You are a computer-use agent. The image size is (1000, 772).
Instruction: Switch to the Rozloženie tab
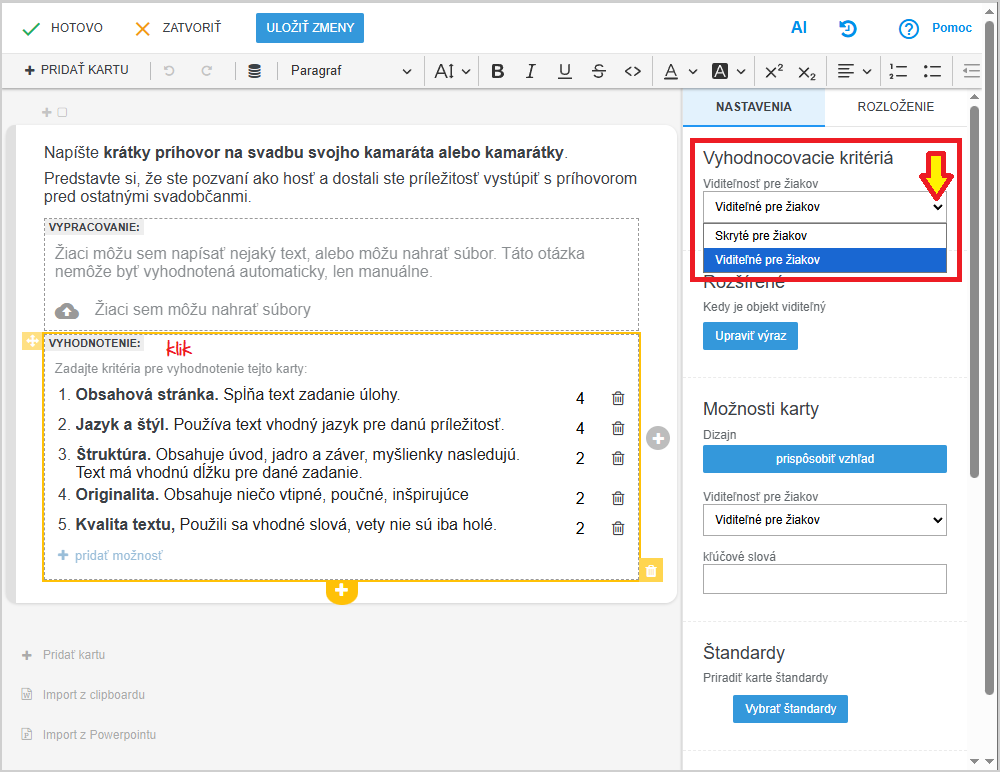click(x=895, y=107)
